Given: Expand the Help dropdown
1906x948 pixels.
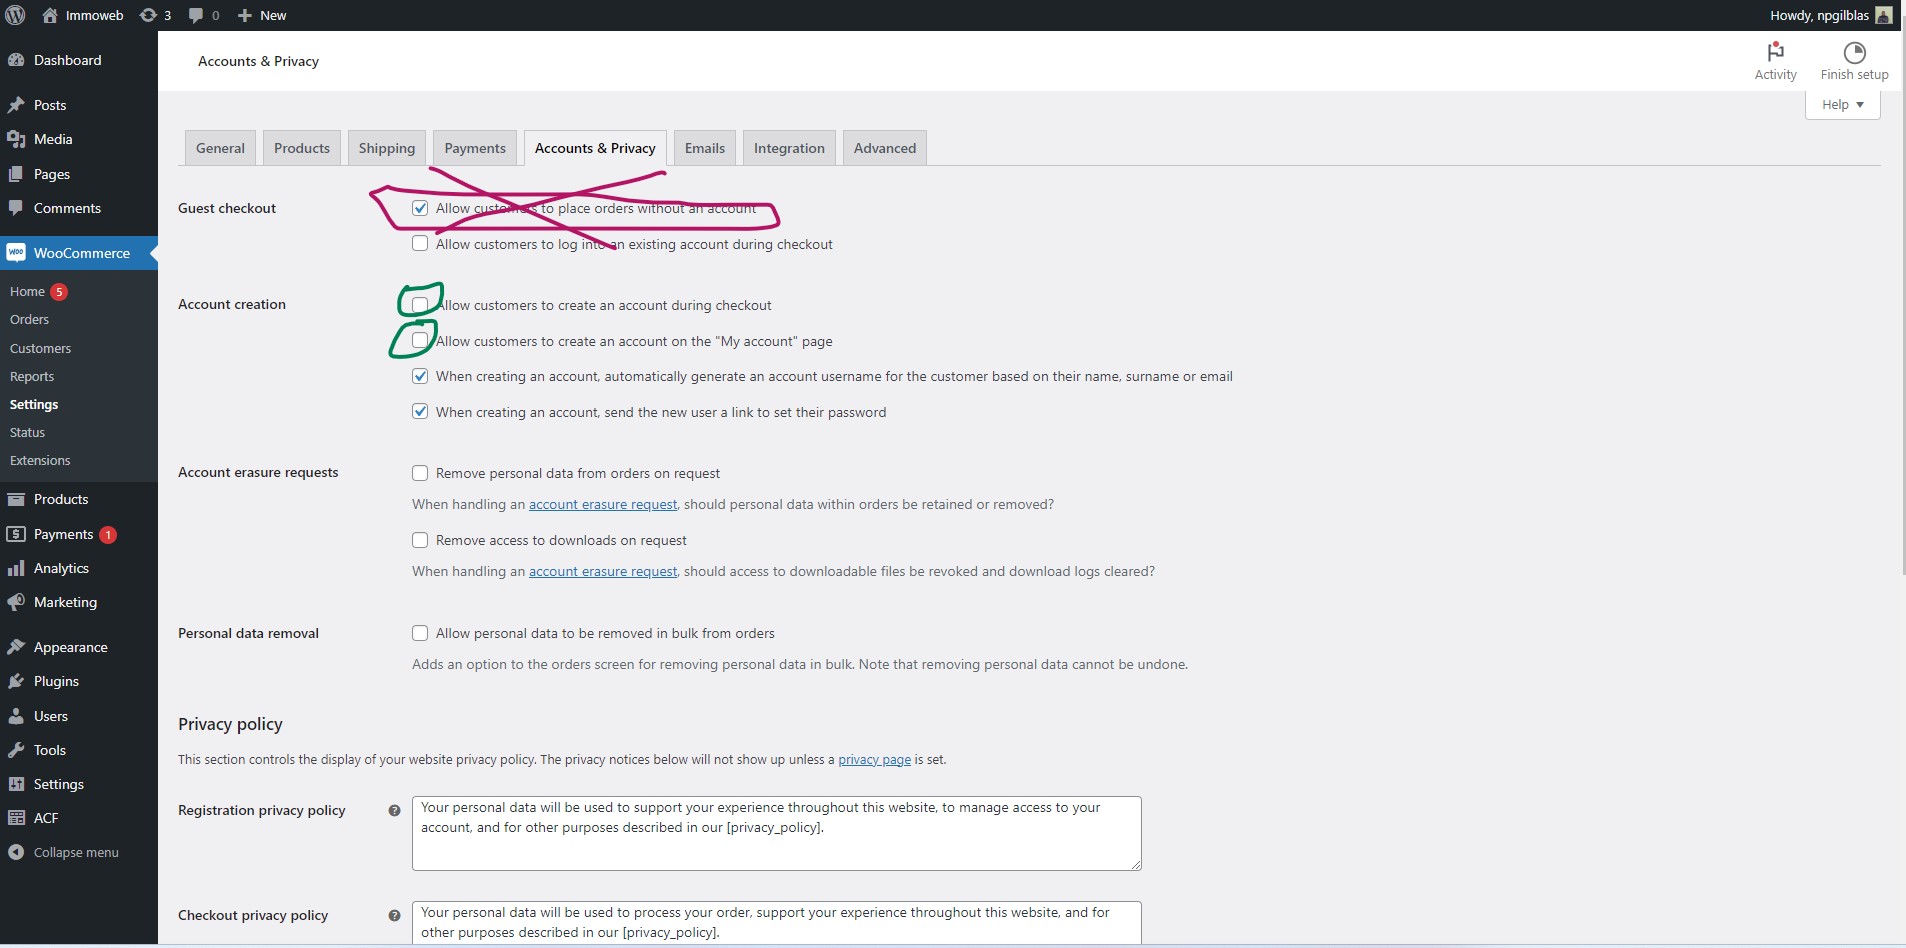Looking at the screenshot, I should (1842, 104).
